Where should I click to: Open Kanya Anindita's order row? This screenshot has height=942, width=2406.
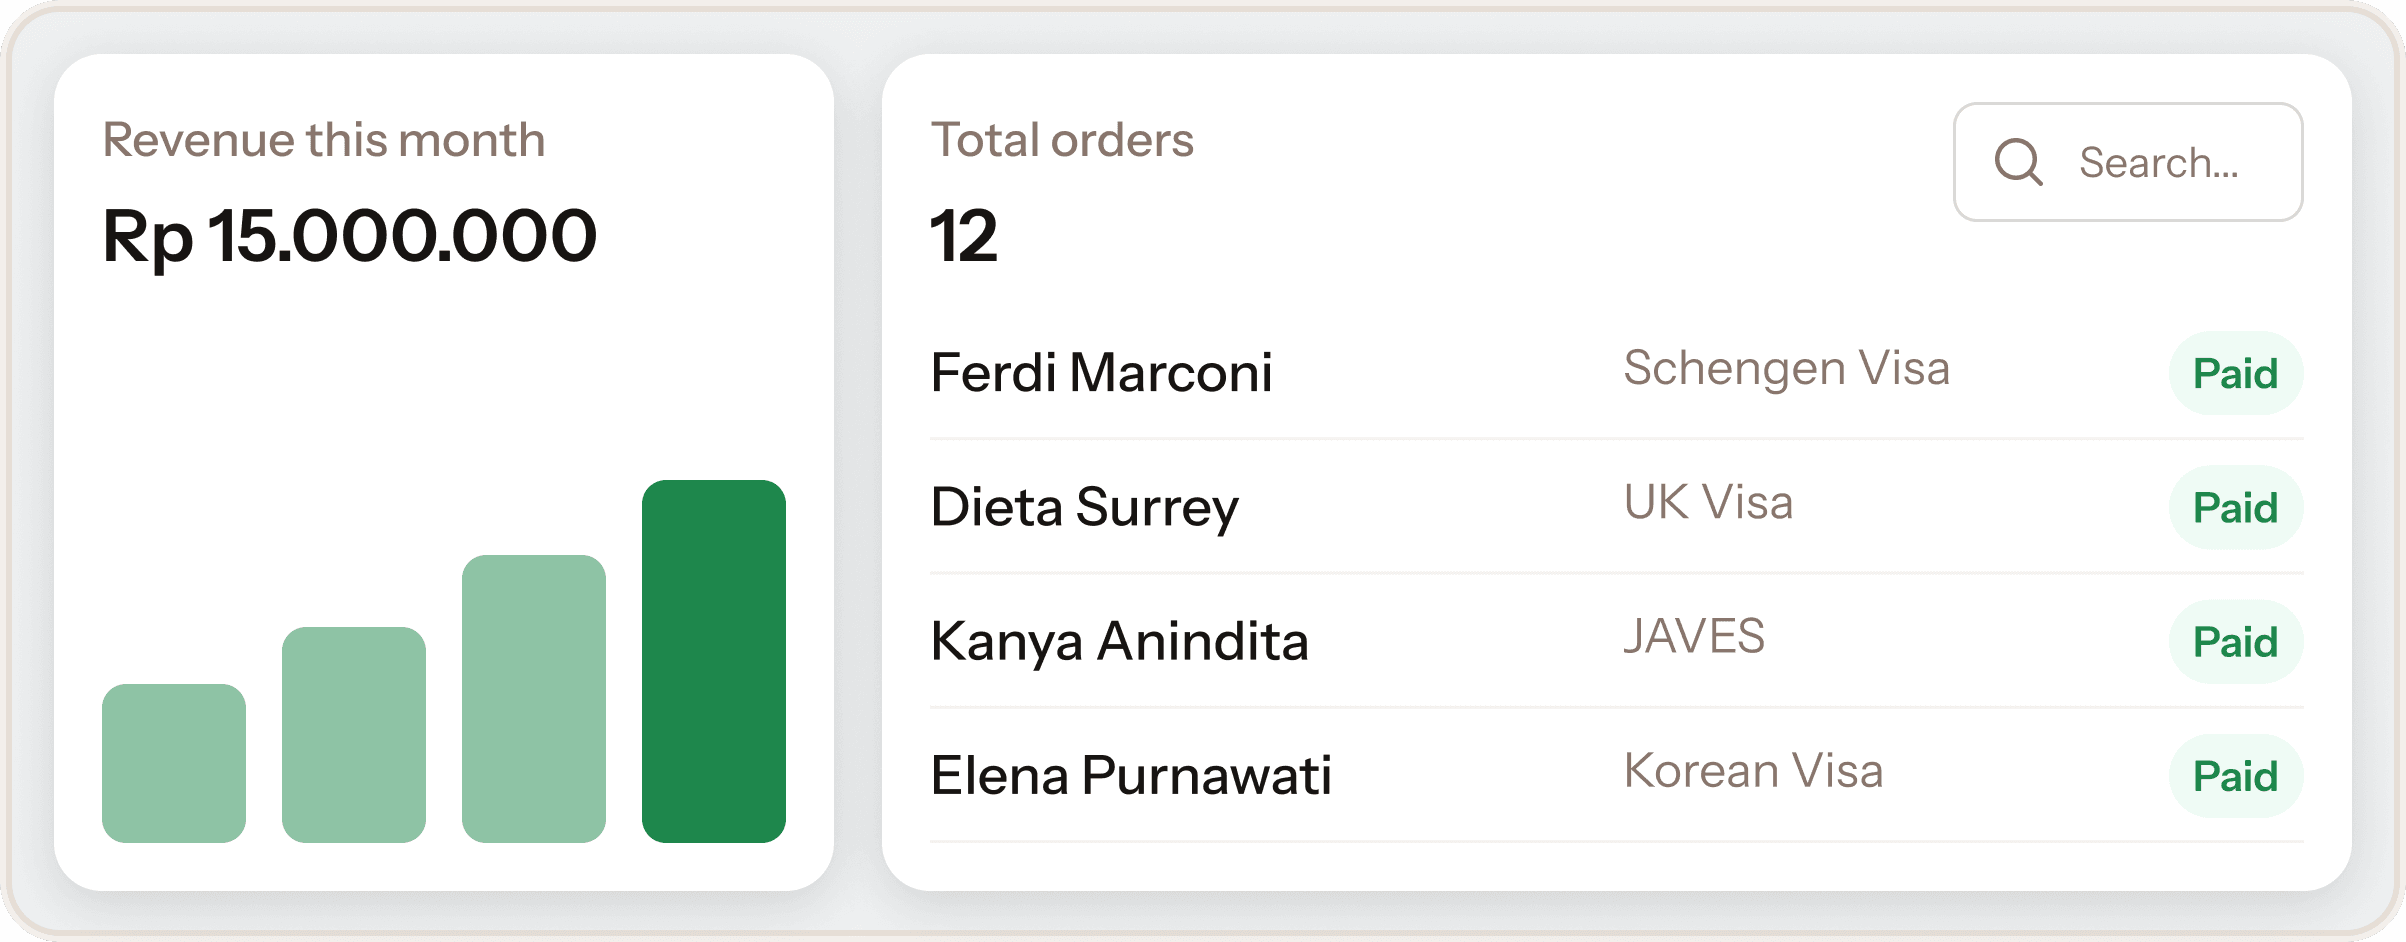pos(1617,641)
